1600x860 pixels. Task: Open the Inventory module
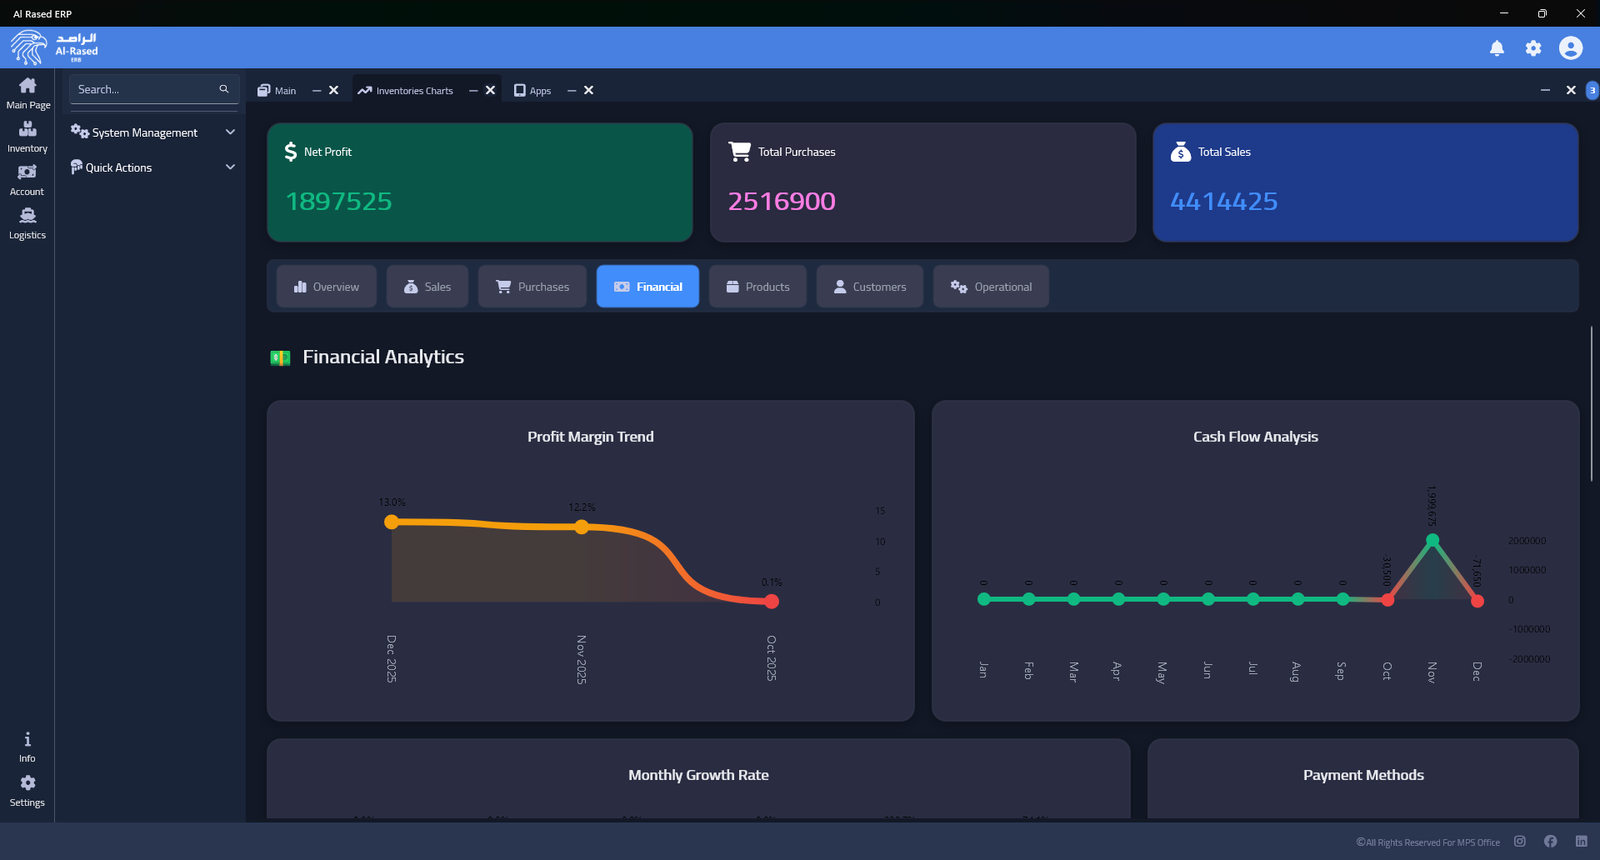tap(27, 136)
